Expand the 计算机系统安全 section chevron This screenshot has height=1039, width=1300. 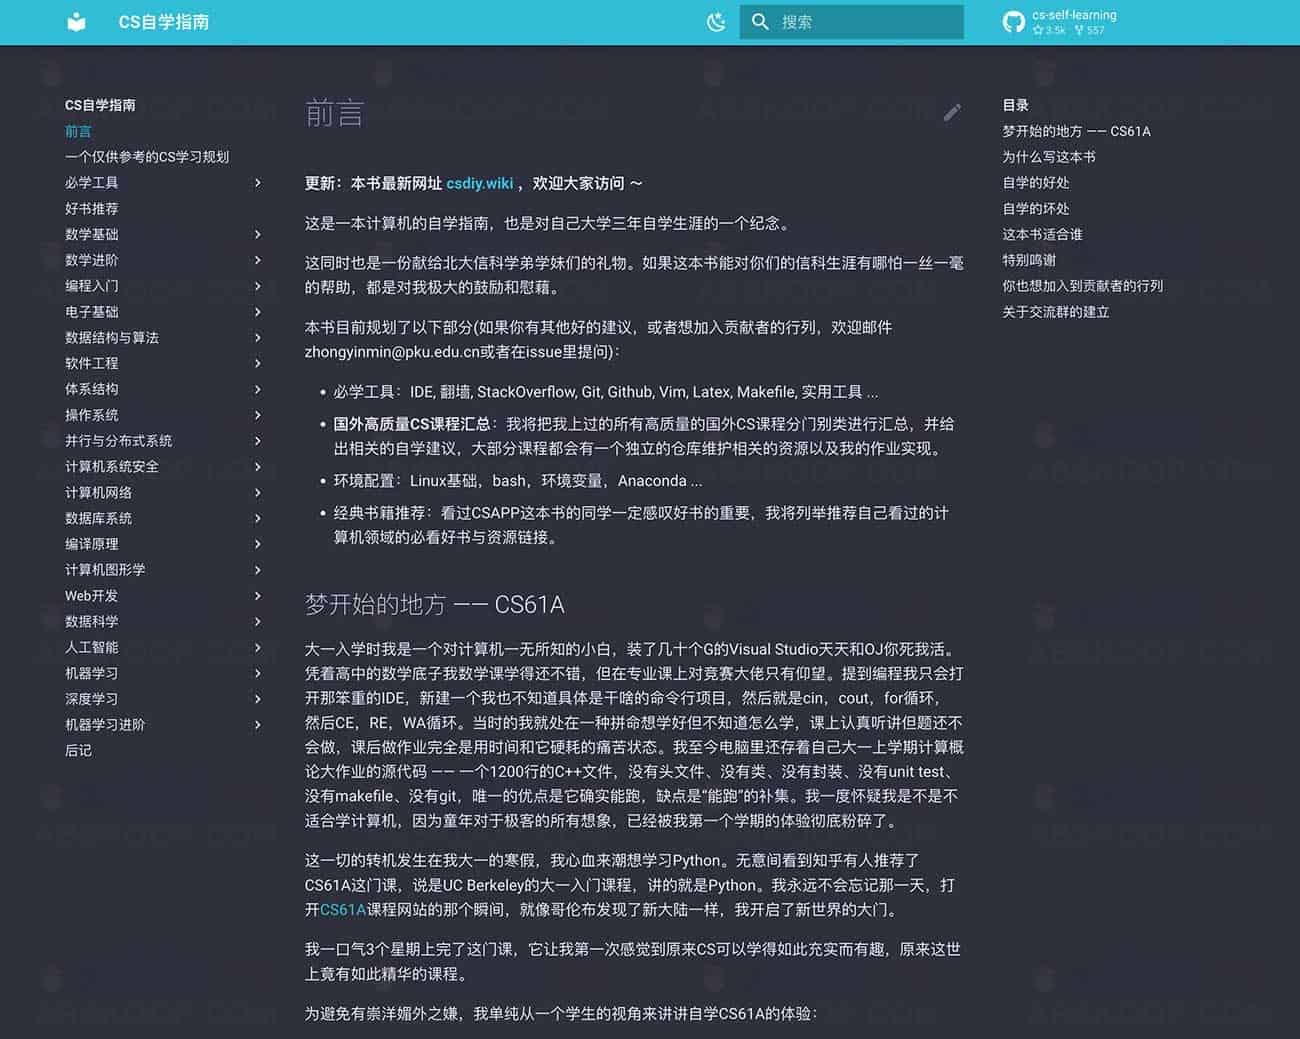(258, 466)
